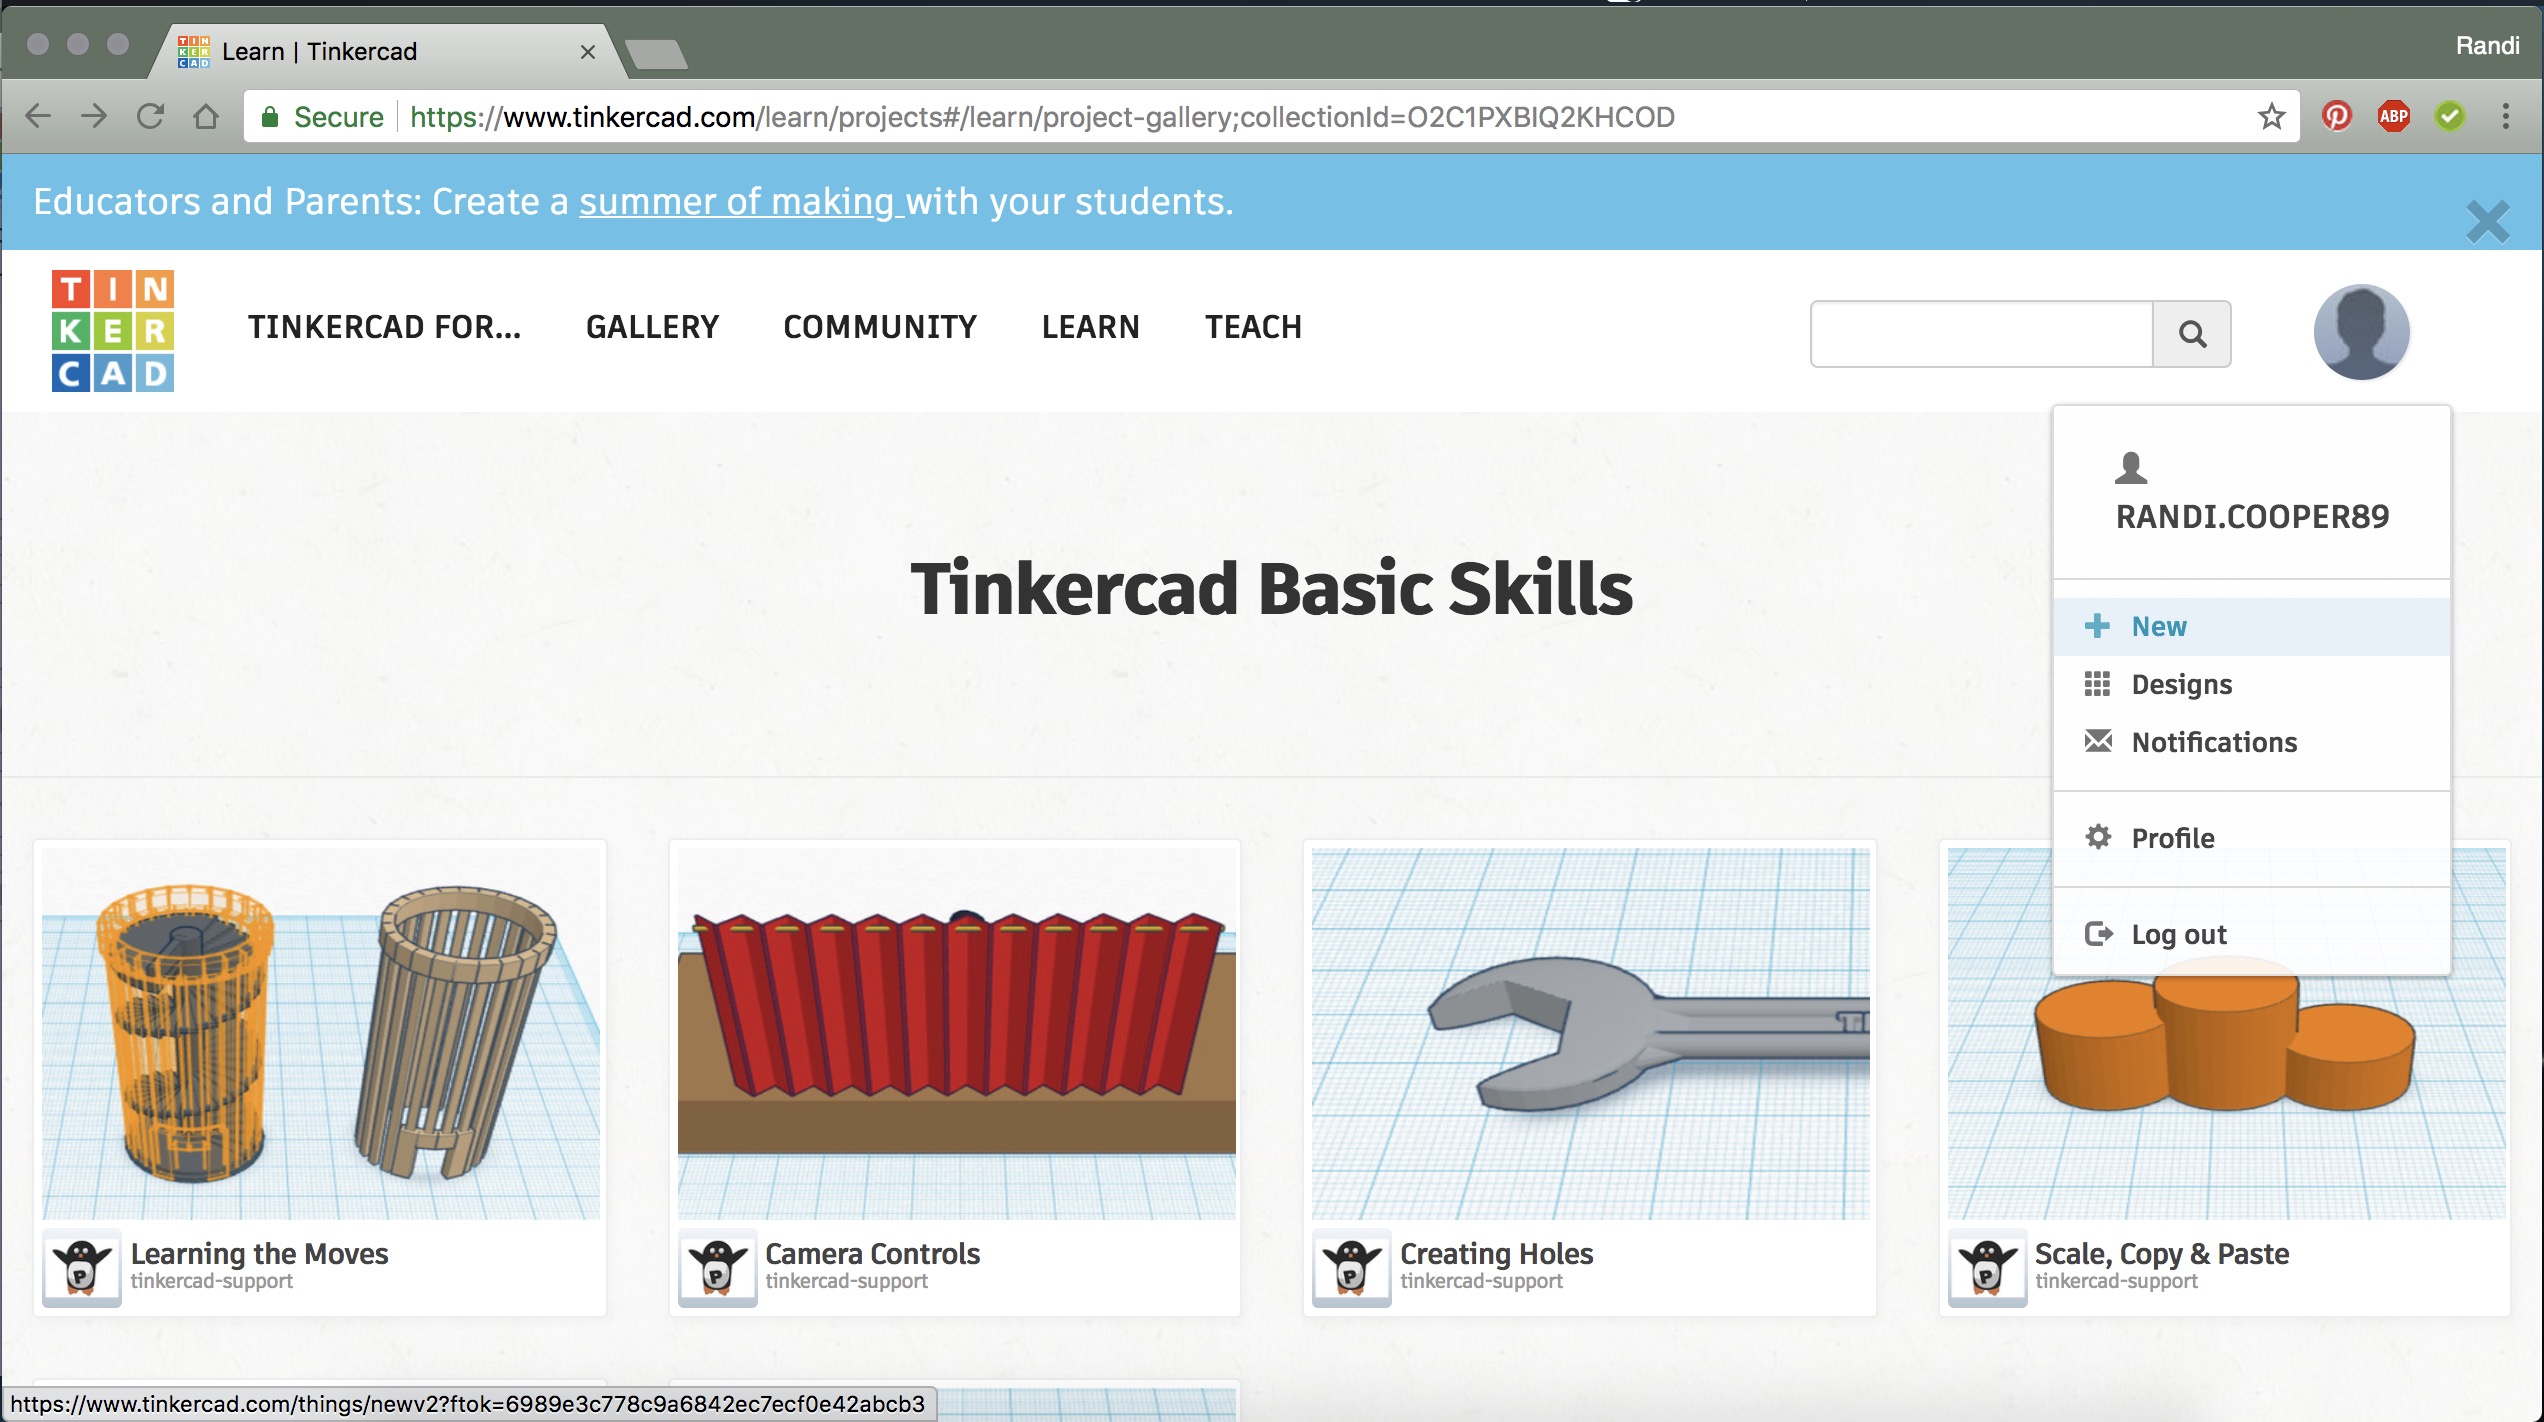The width and height of the screenshot is (2544, 1422).
Task: Open the TINKERCAD FOR... dropdown menu
Action: click(384, 328)
